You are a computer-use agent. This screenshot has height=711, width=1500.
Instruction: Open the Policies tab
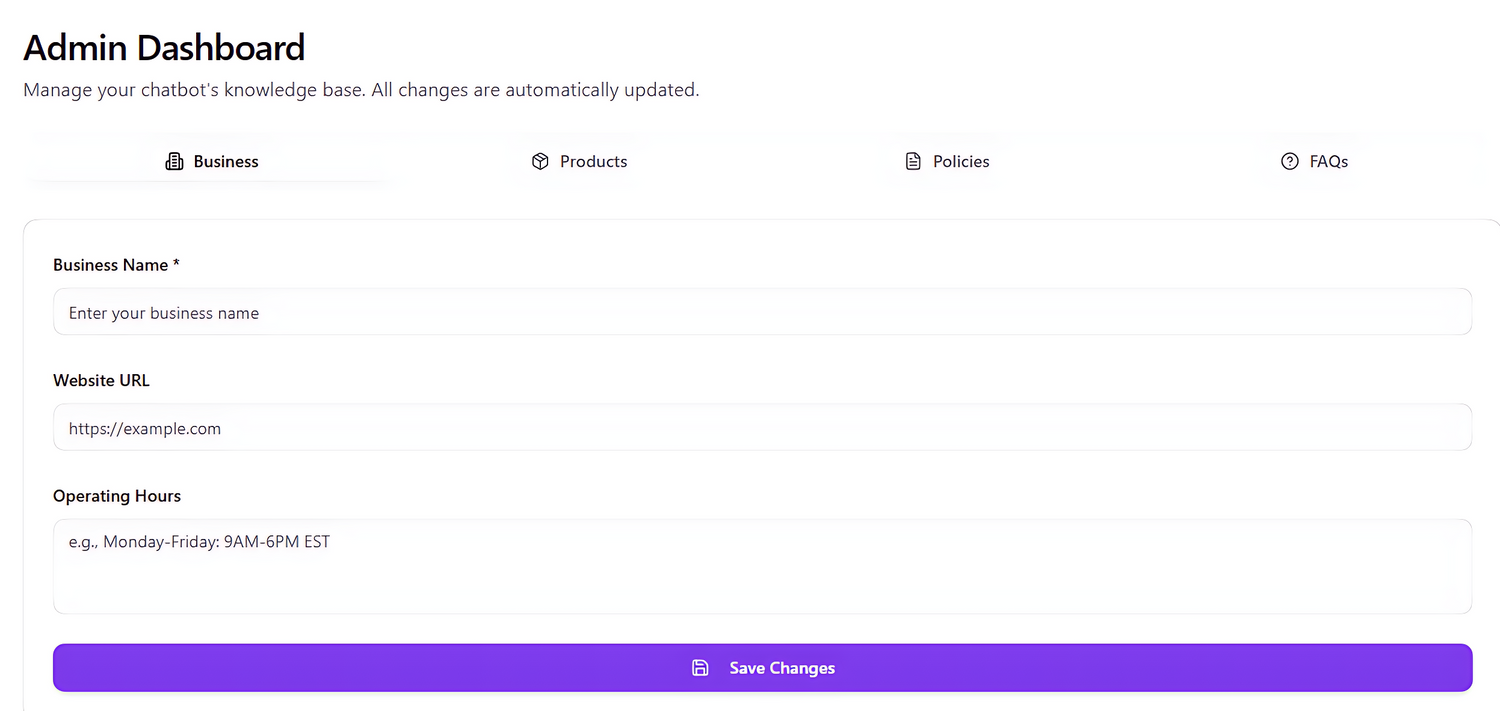coord(945,161)
